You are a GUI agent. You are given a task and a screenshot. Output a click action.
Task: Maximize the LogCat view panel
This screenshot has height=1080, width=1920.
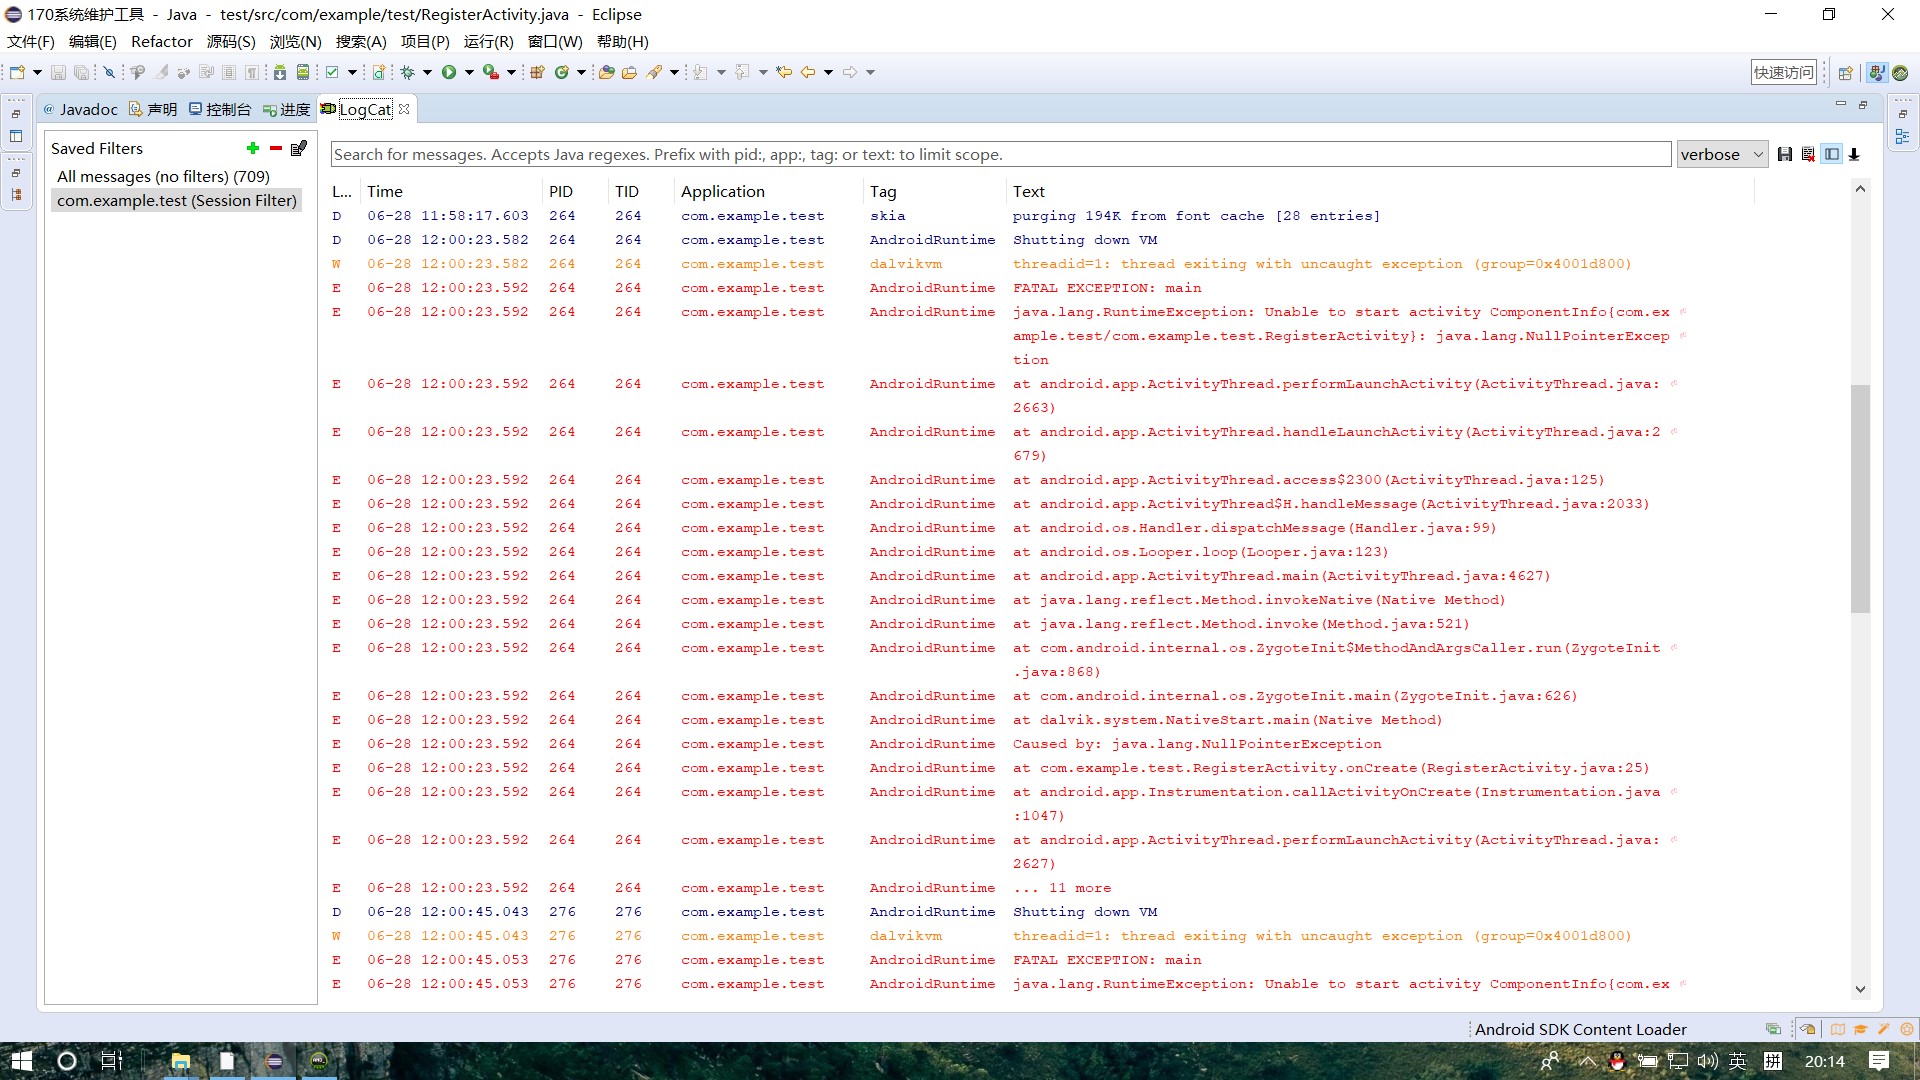[x=1862, y=104]
